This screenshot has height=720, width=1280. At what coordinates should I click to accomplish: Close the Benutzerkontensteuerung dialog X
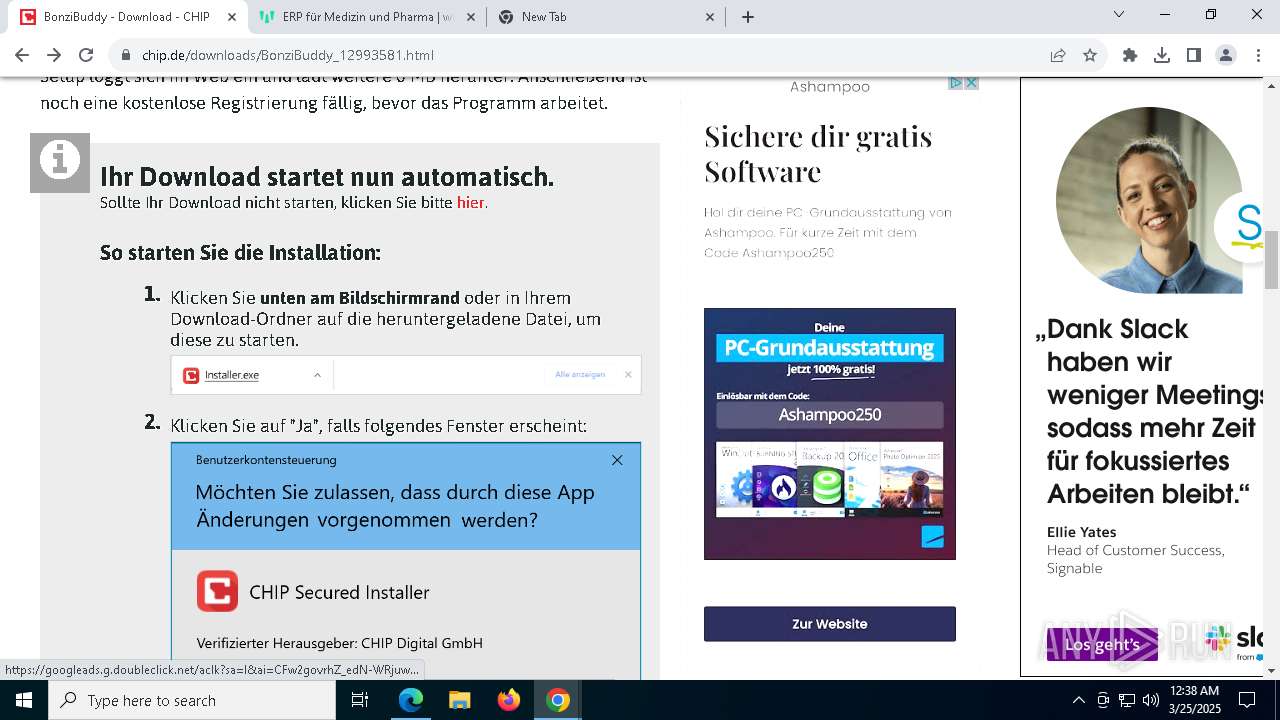click(617, 460)
